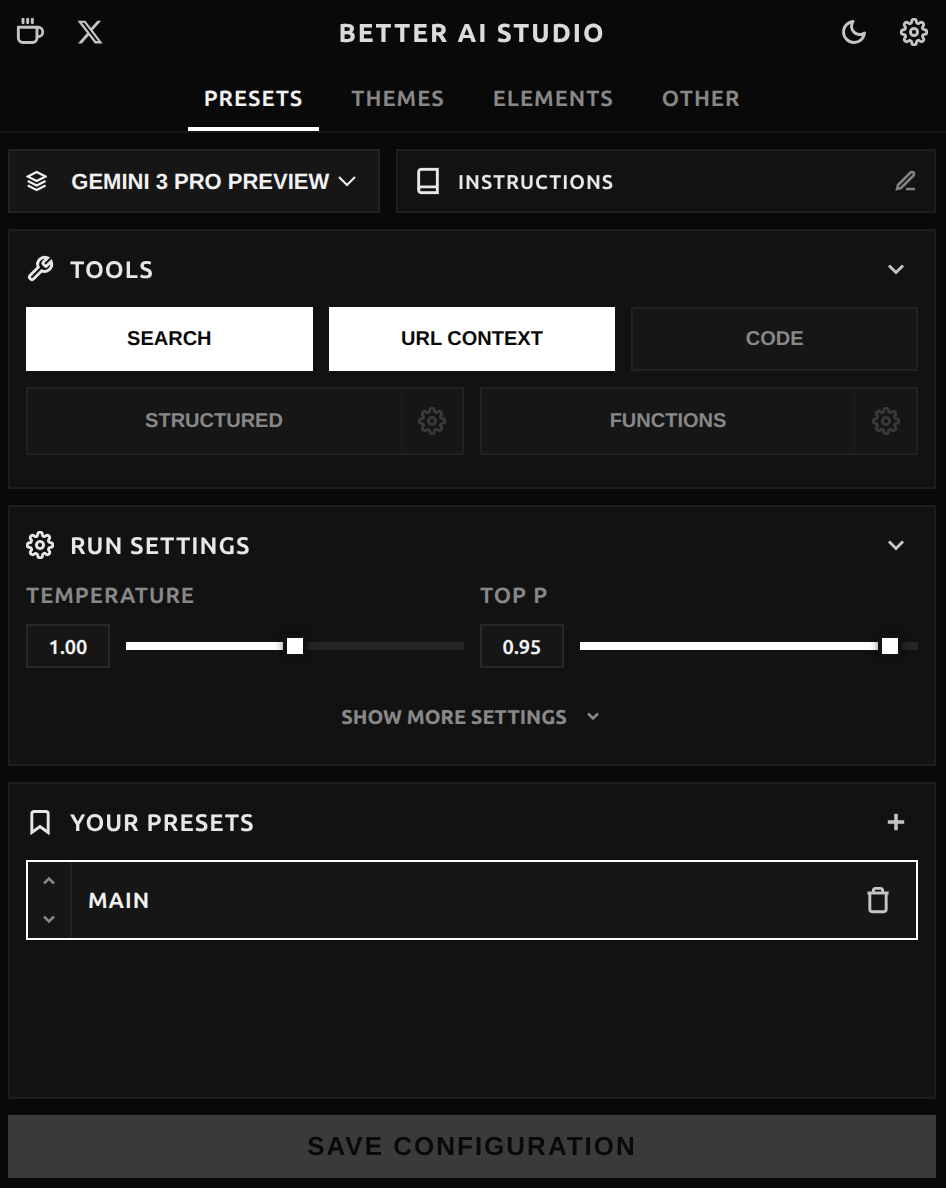Collapse the Tools section chevron
The height and width of the screenshot is (1188, 946).
pyautogui.click(x=896, y=269)
